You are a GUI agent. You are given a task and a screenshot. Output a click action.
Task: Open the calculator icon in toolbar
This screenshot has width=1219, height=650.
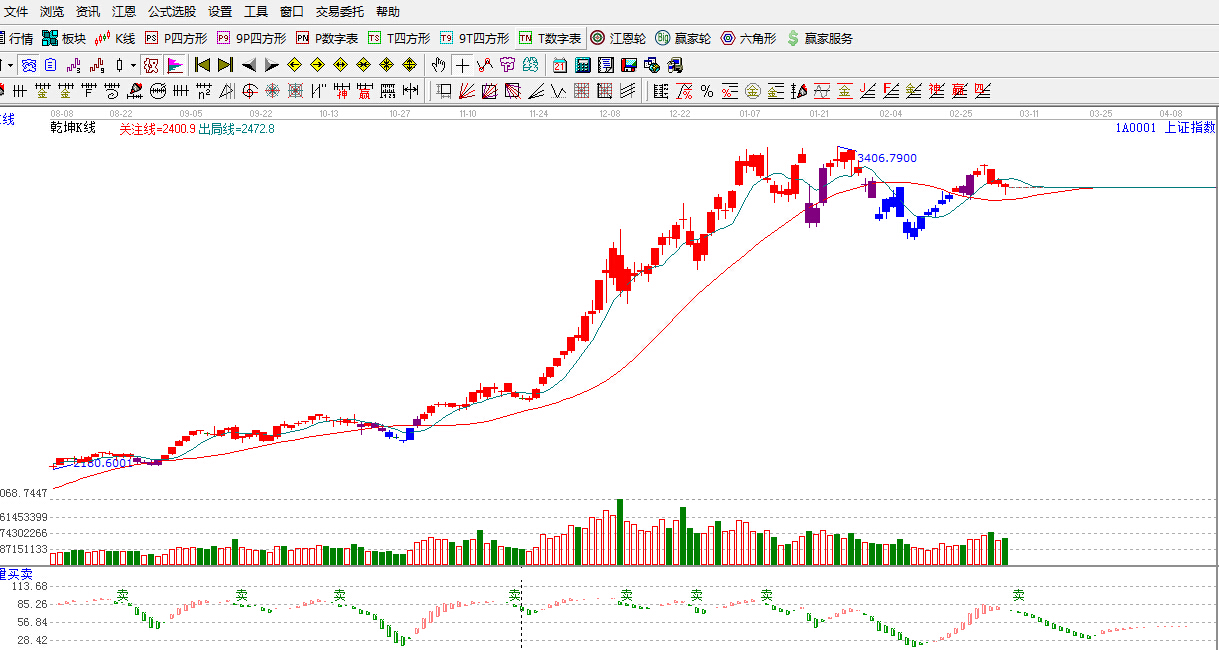tap(582, 65)
